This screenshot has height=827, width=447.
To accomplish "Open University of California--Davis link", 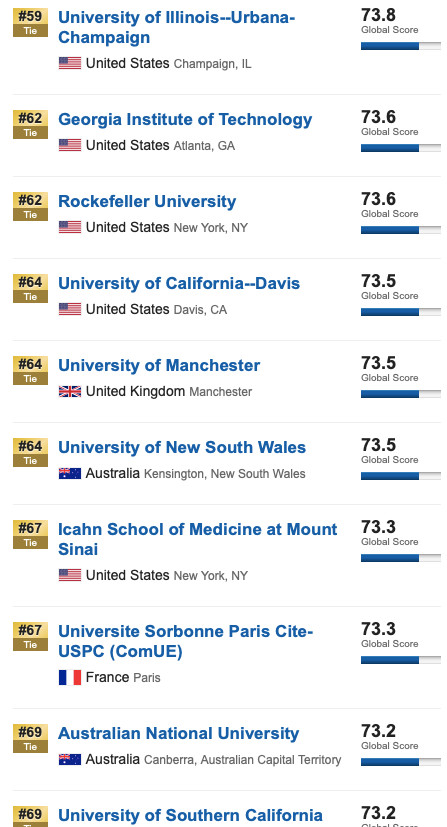I will [179, 283].
